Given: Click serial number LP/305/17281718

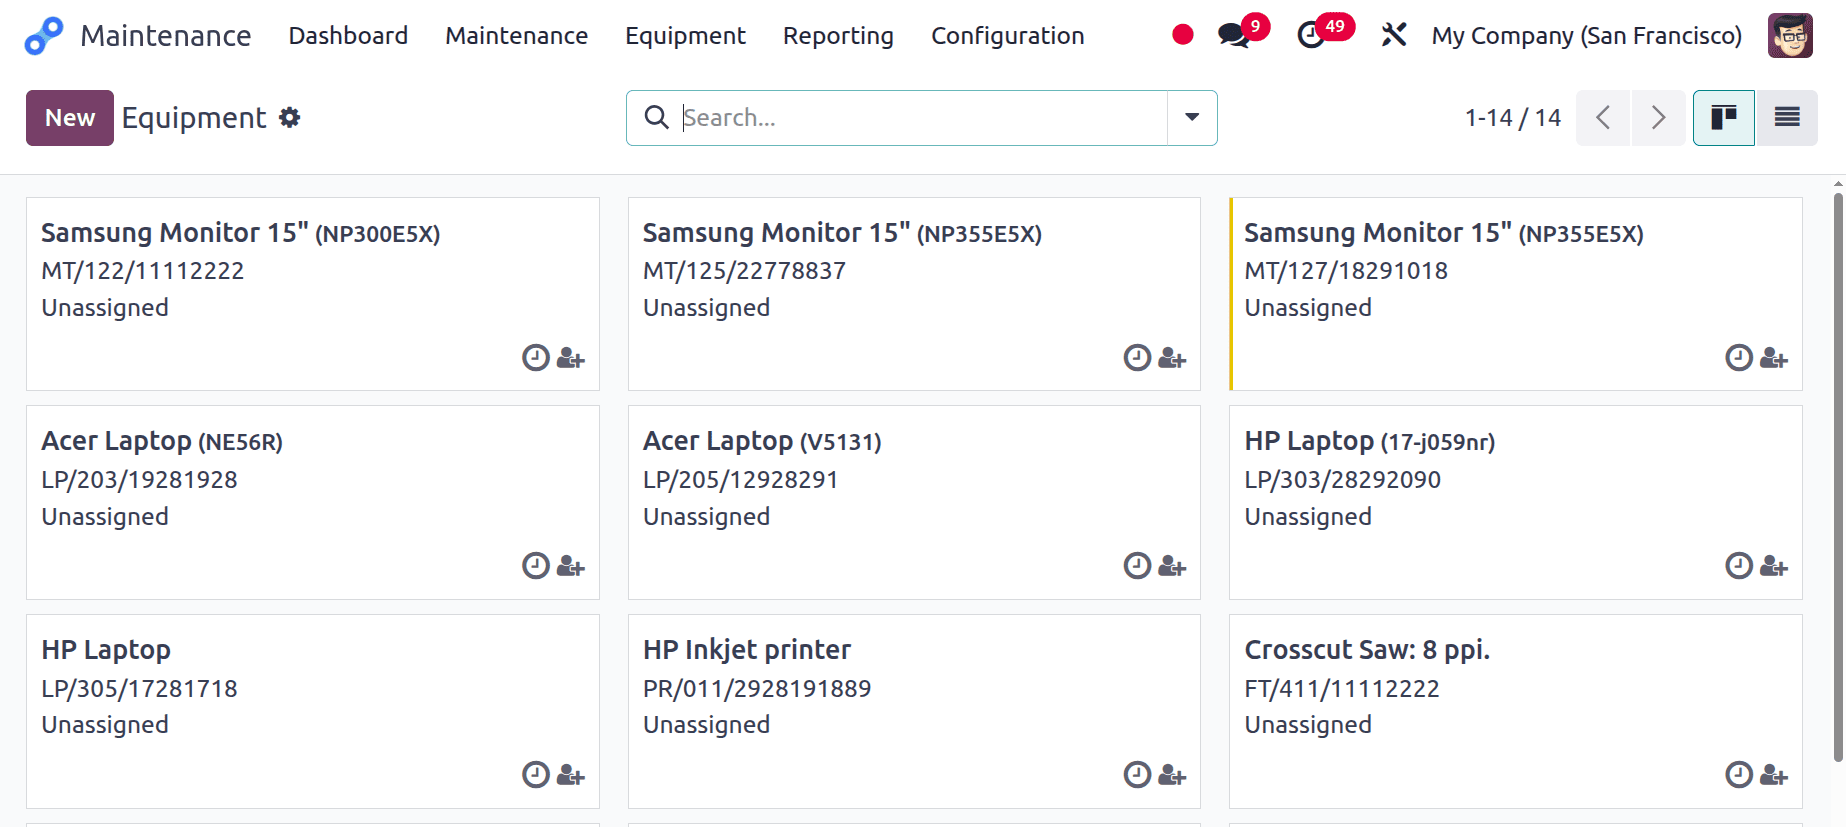Looking at the screenshot, I should pos(139,689).
